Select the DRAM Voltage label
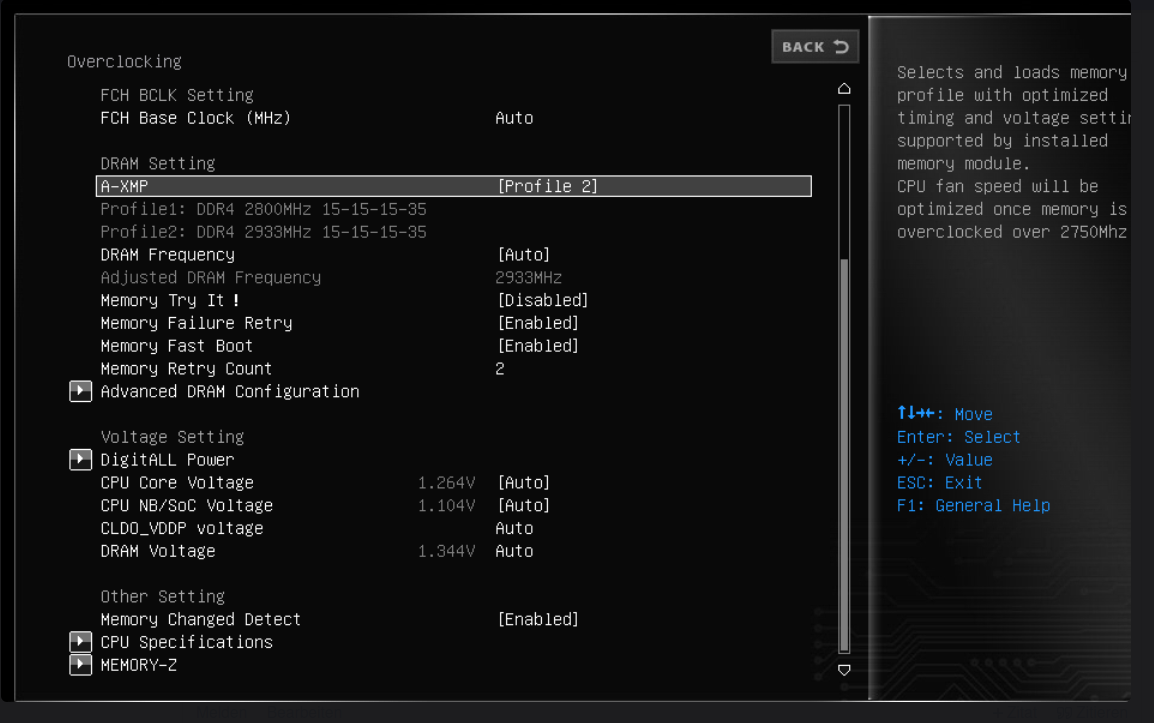Viewport: 1154px width, 723px height. [x=157, y=551]
